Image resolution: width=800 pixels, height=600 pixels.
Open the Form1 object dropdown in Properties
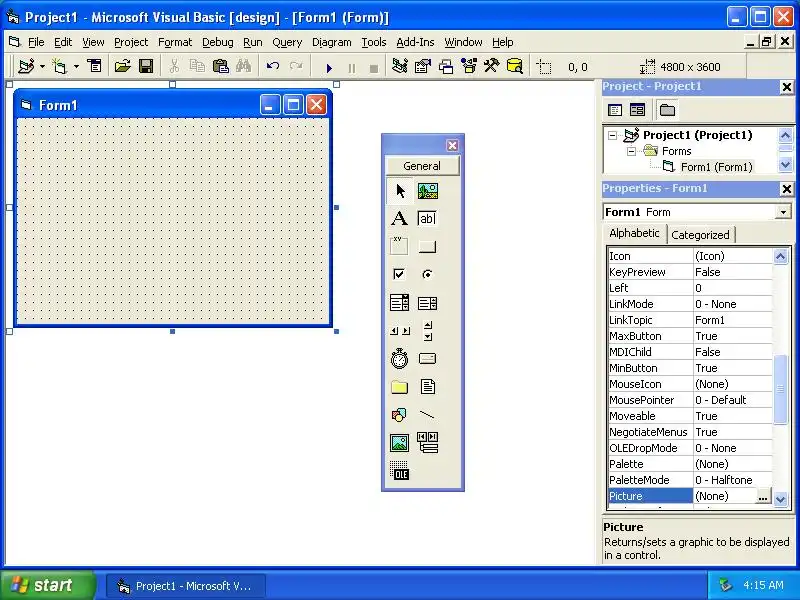point(784,212)
